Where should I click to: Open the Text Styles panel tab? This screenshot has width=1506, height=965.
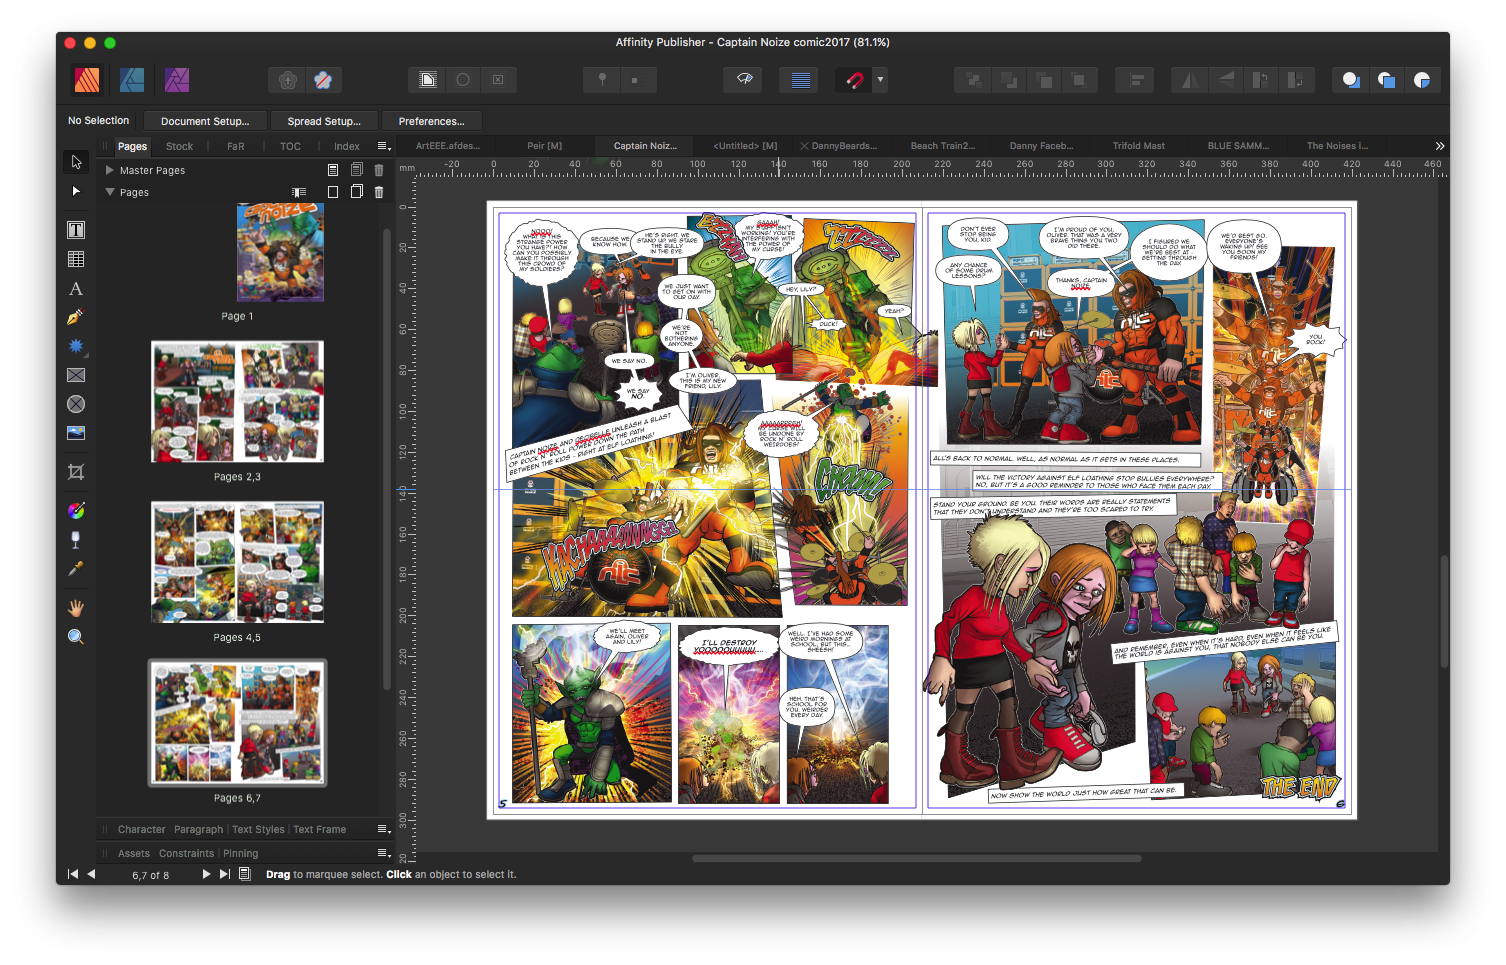click(258, 829)
